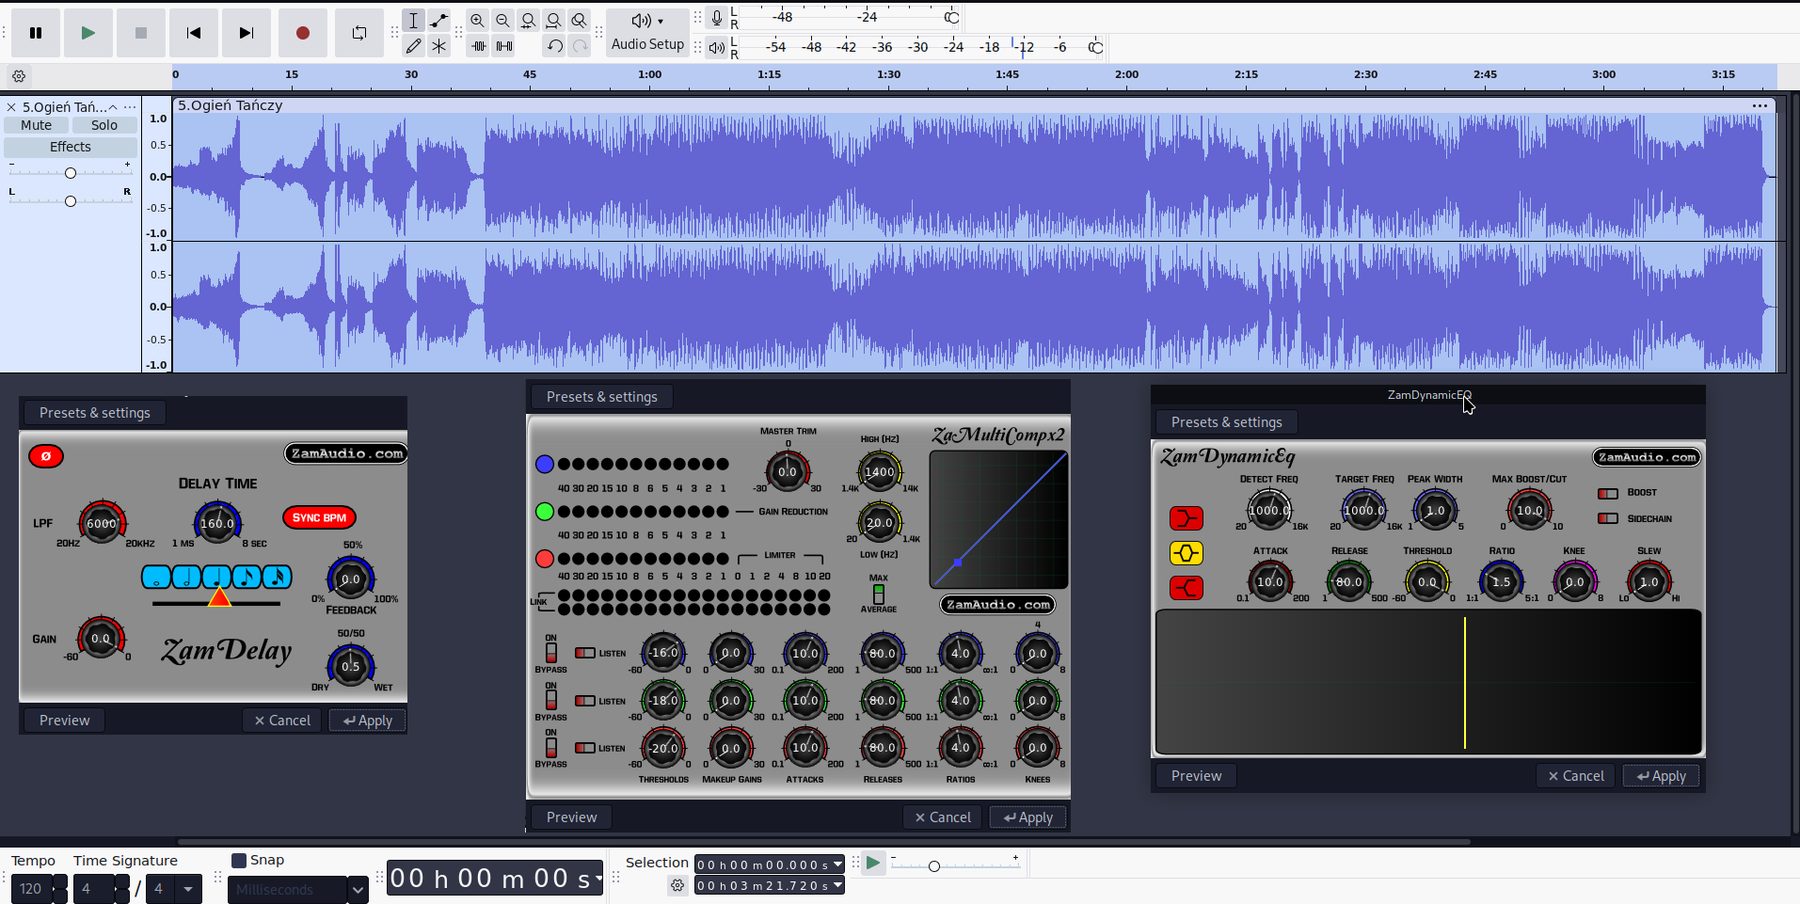This screenshot has height=904, width=1800.
Task: Click Apply in ZamDelay window
Action: [367, 720]
